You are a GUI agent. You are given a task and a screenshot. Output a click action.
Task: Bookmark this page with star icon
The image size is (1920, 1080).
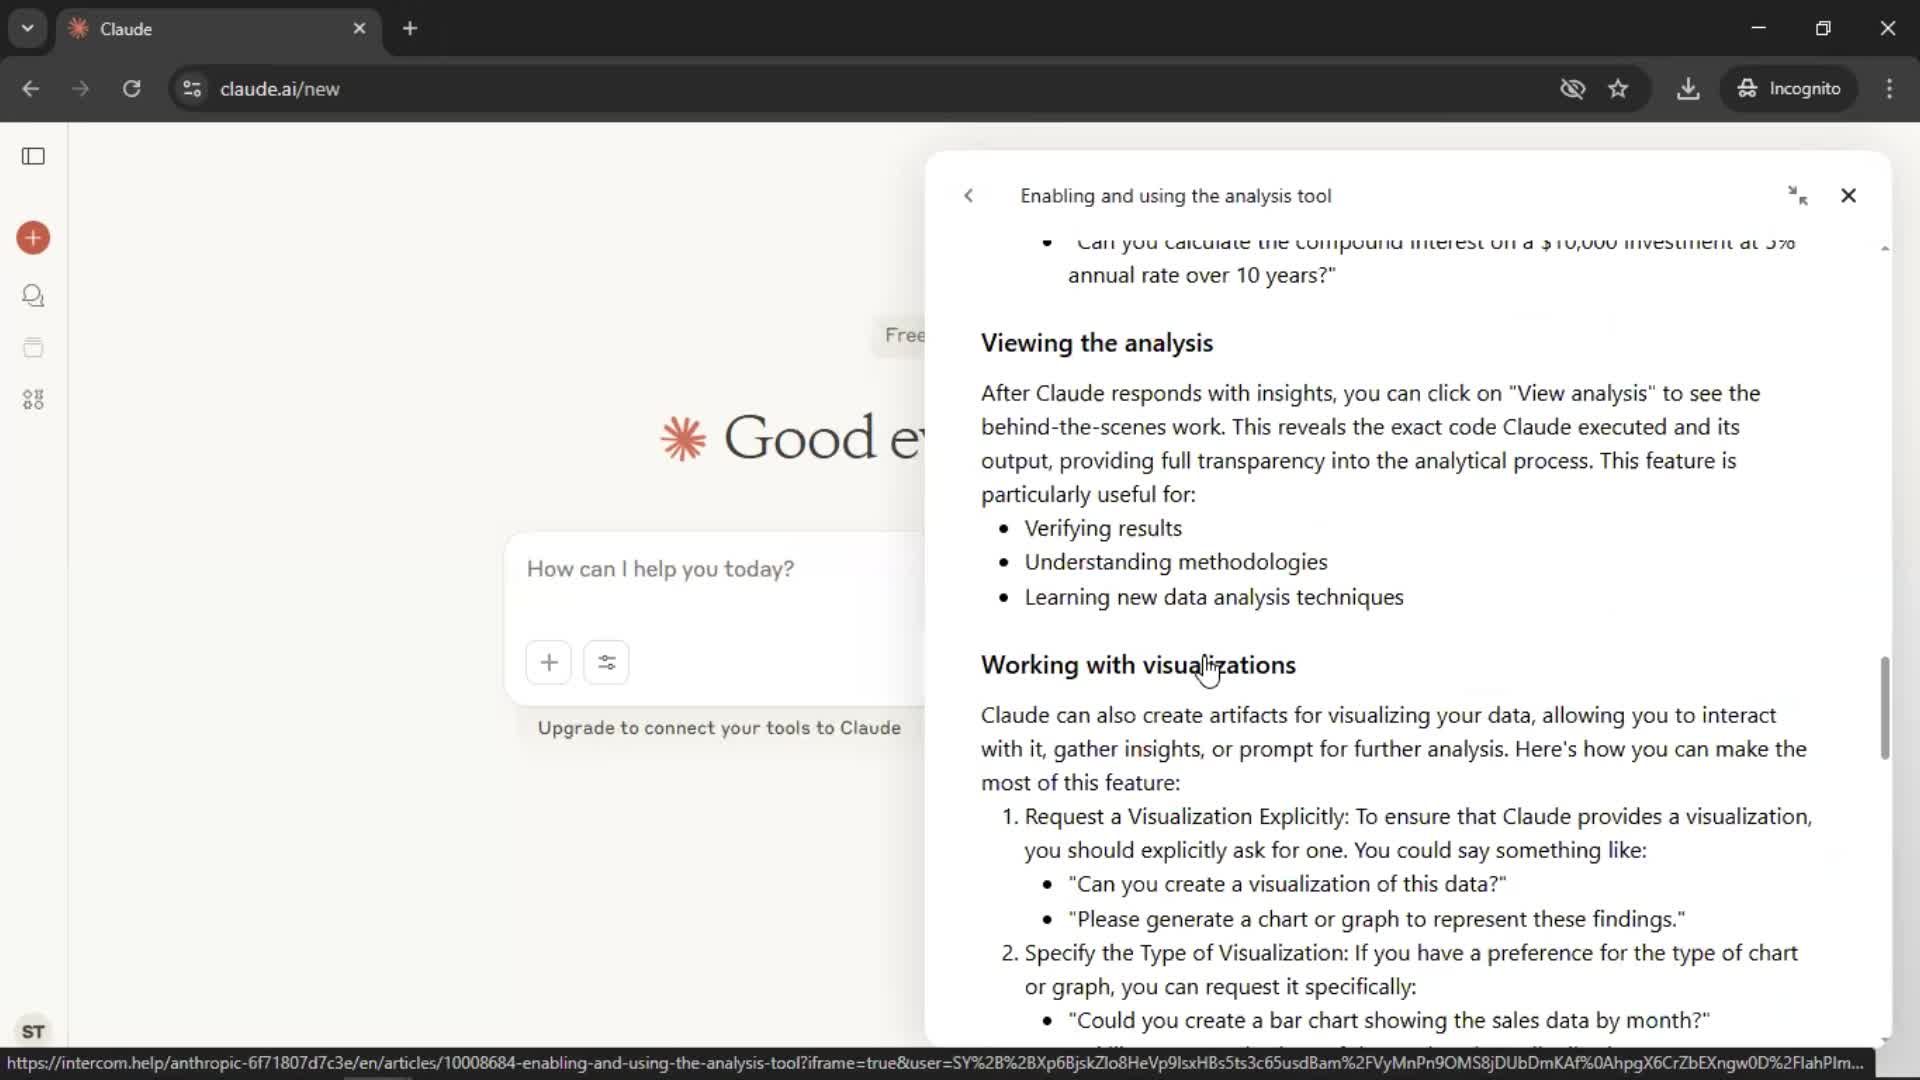point(1618,89)
